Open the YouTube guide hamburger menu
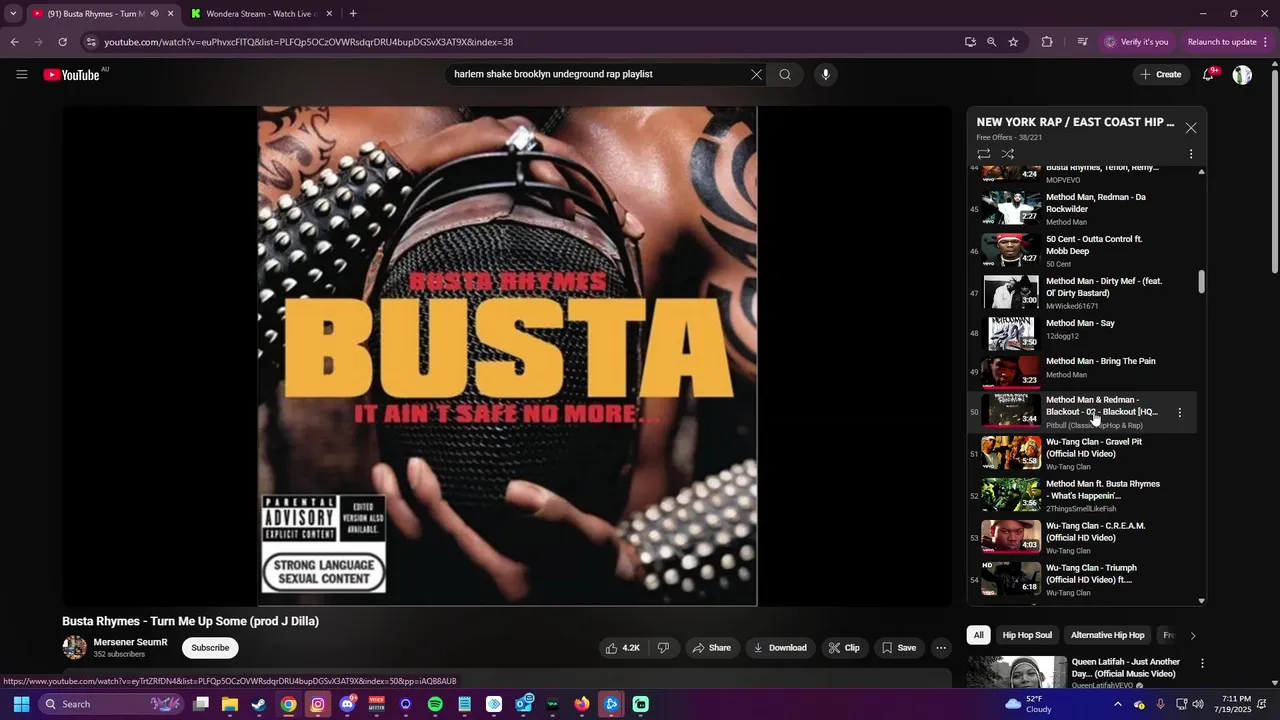Screen dimensions: 1280x720 pos(22,74)
